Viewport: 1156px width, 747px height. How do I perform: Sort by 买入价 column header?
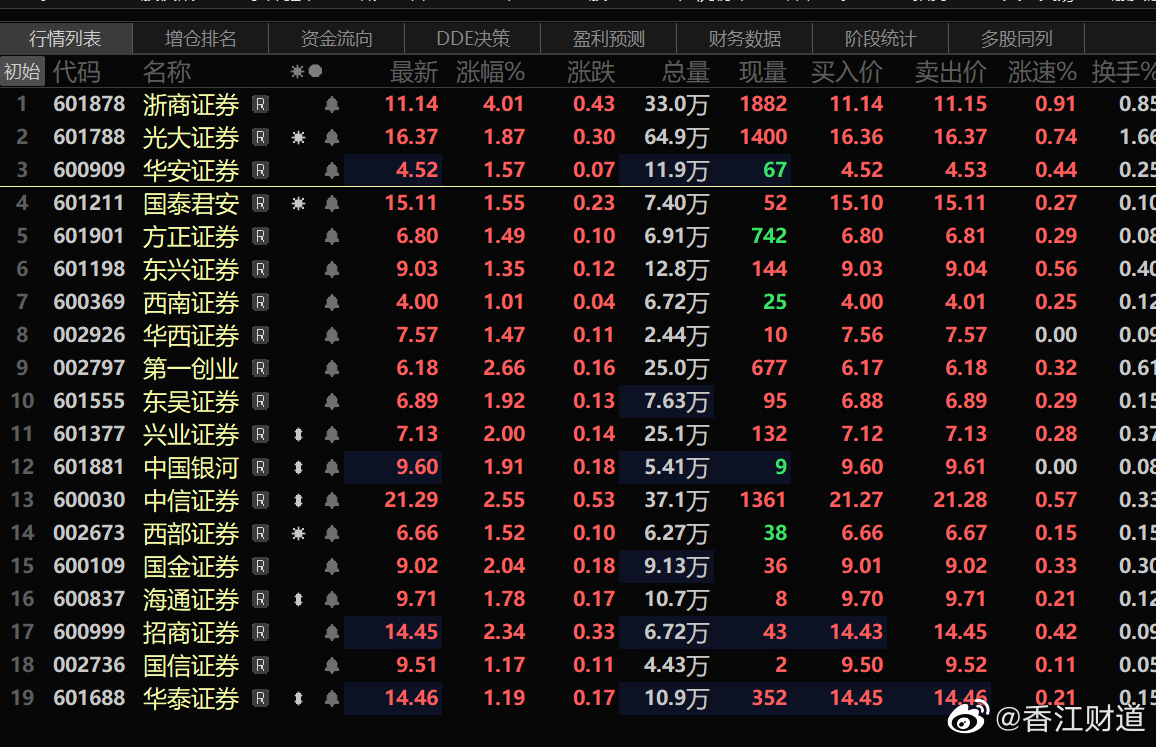(x=846, y=72)
